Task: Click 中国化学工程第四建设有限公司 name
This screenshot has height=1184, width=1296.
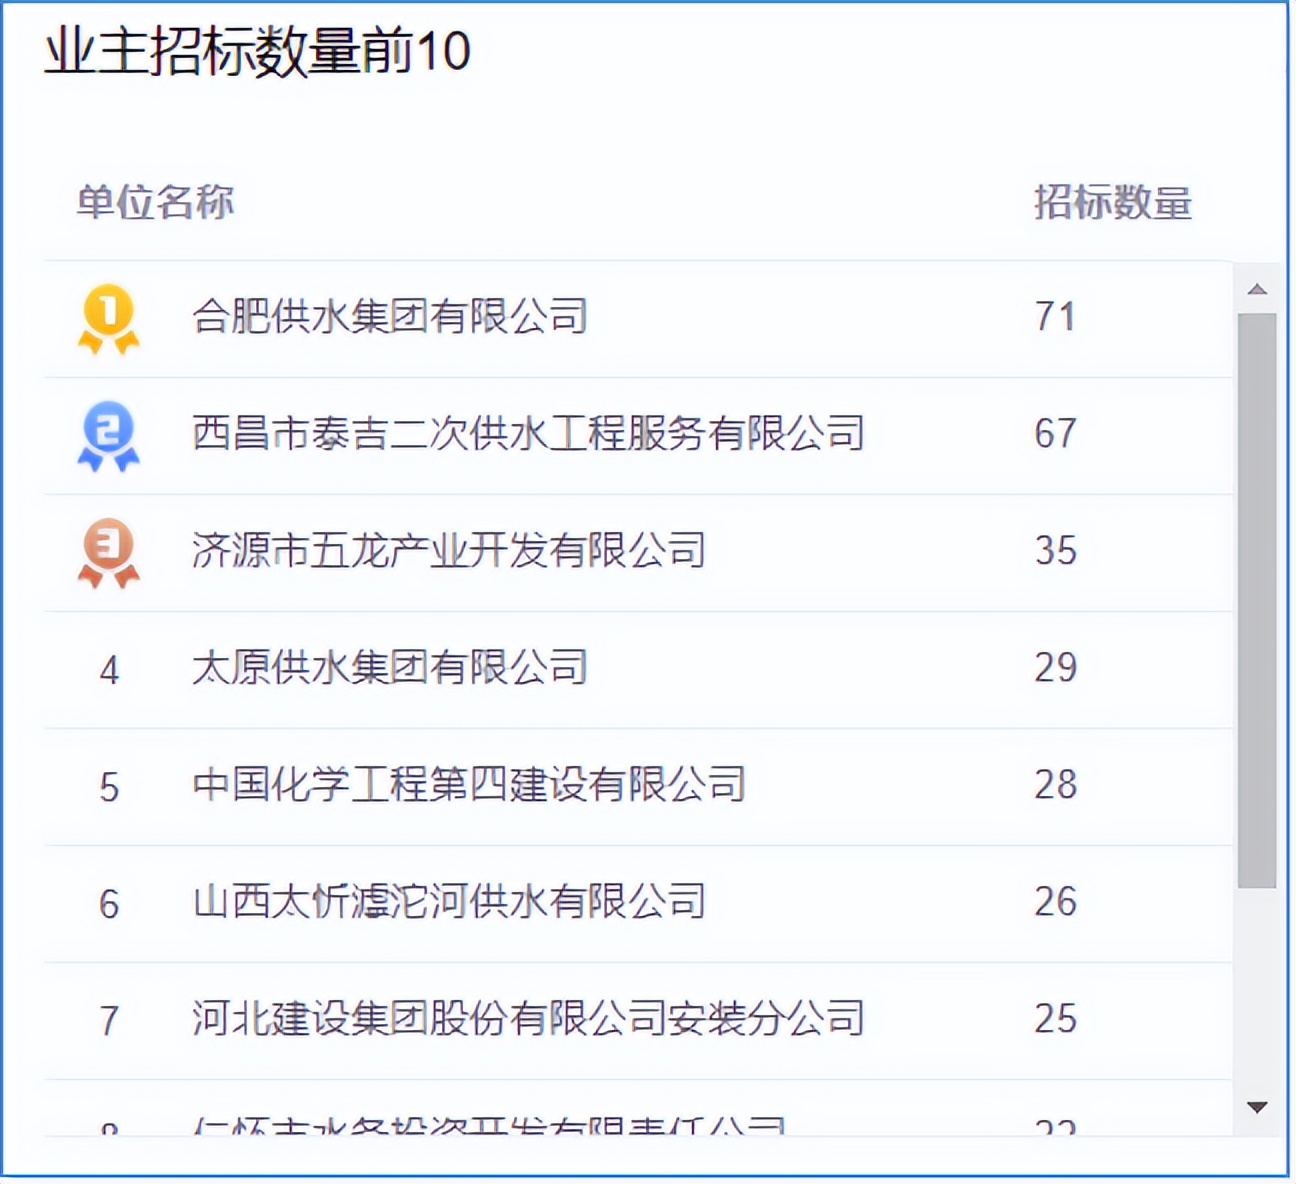Action: point(470,784)
